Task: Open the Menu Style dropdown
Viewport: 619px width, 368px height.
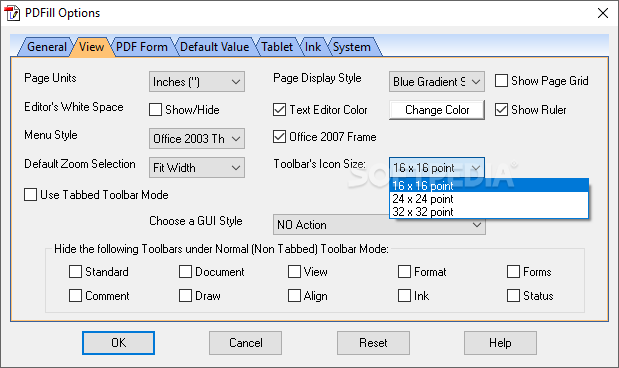Action: pyautogui.click(x=197, y=139)
